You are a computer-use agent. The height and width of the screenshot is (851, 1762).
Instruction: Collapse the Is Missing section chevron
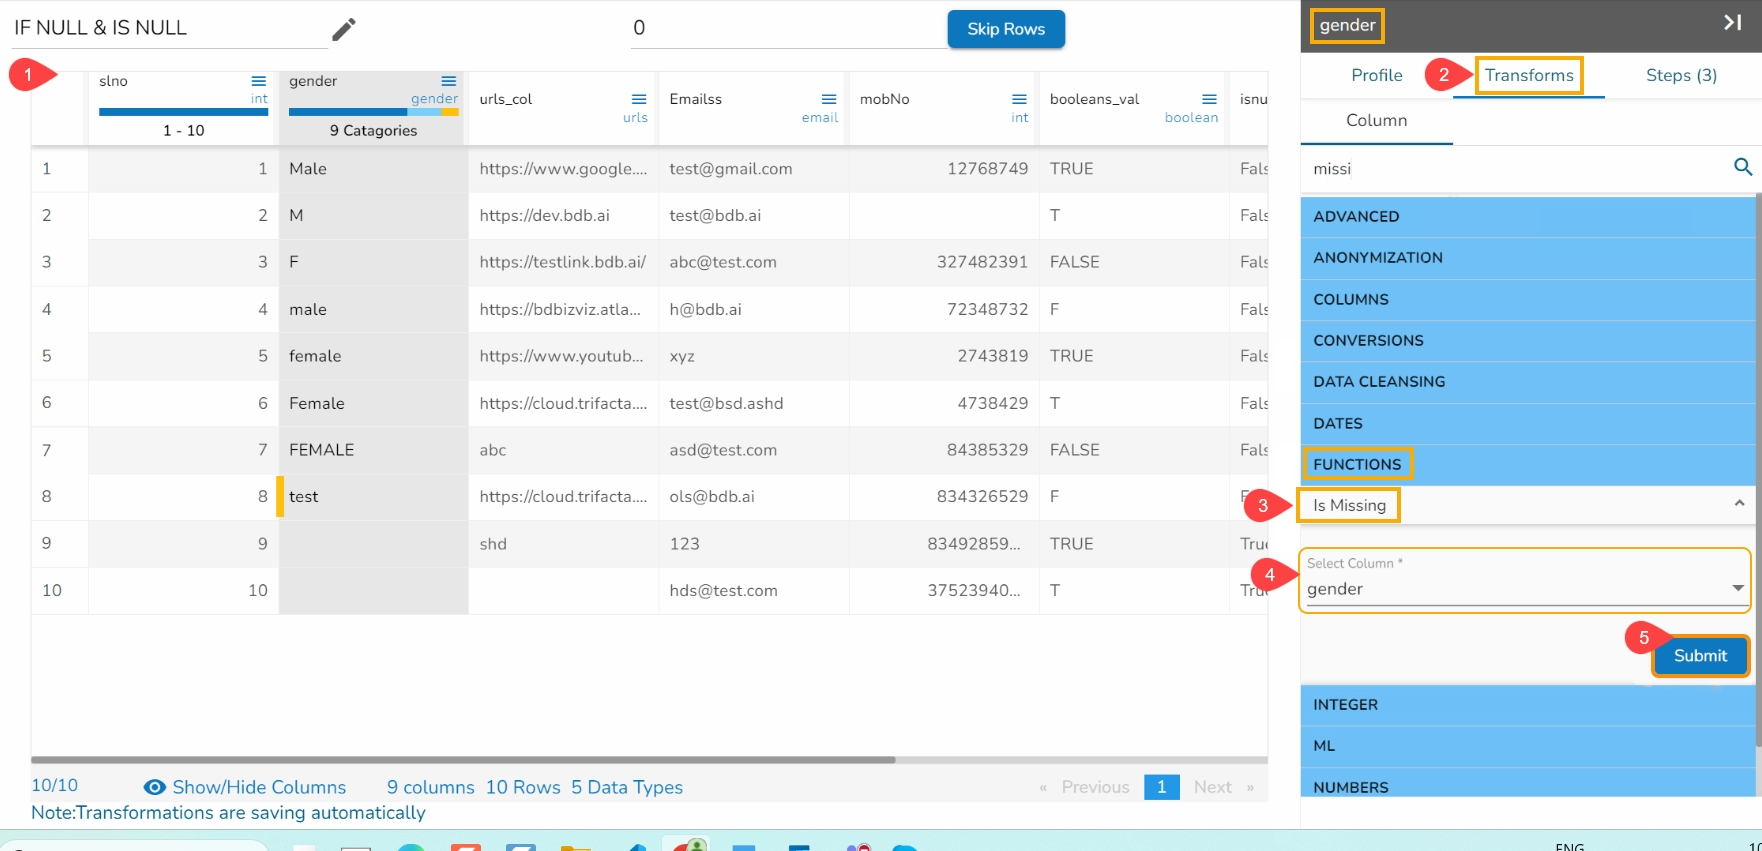(1739, 504)
